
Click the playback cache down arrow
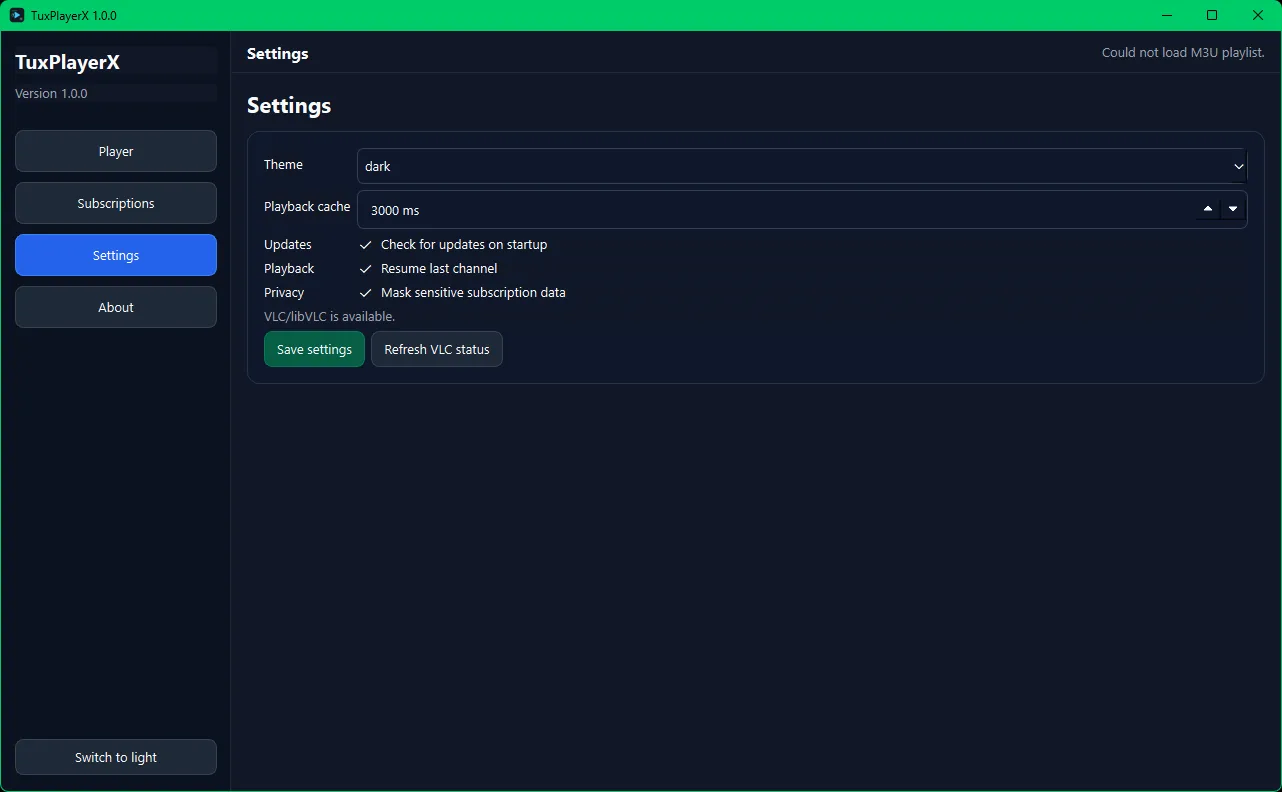point(1233,209)
